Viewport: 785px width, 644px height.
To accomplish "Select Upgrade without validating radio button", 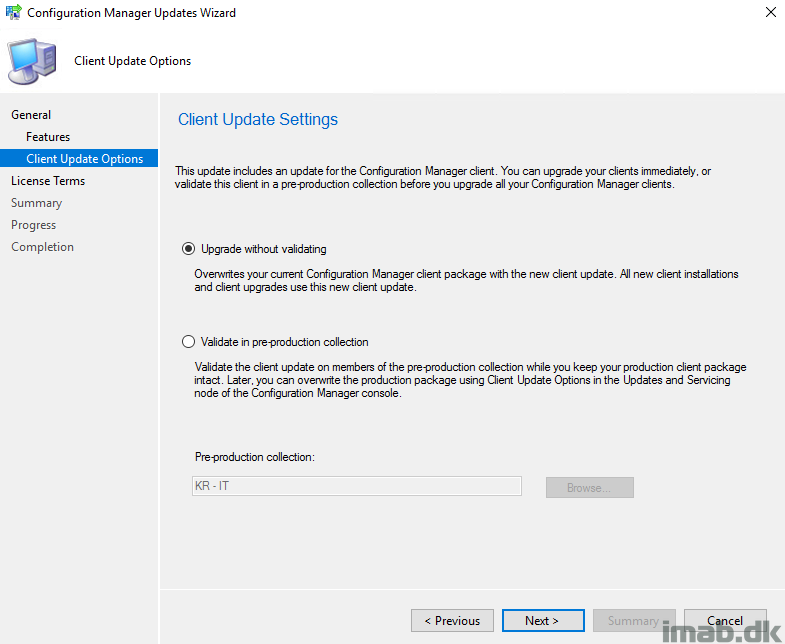I will 188,249.
